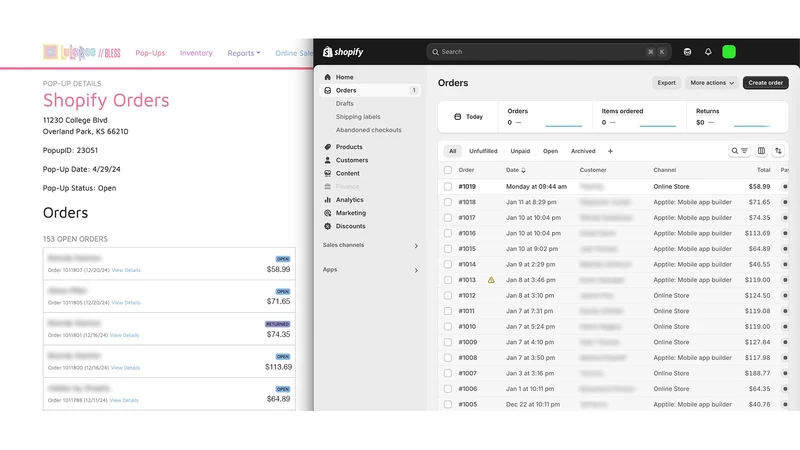Check the box for order #1013
The image size is (800, 450).
coord(447,280)
